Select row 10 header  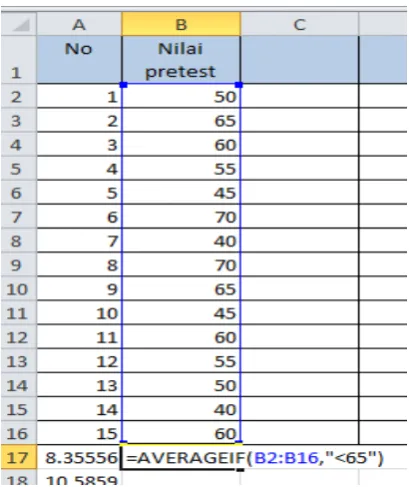tap(19, 289)
